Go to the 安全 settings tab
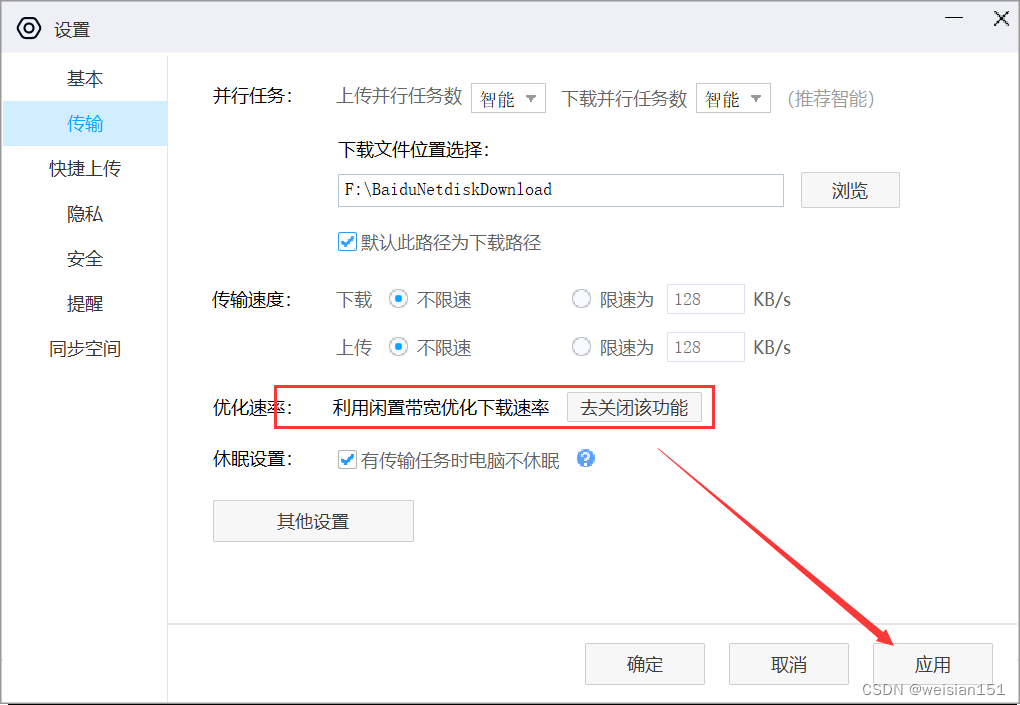 tap(85, 259)
